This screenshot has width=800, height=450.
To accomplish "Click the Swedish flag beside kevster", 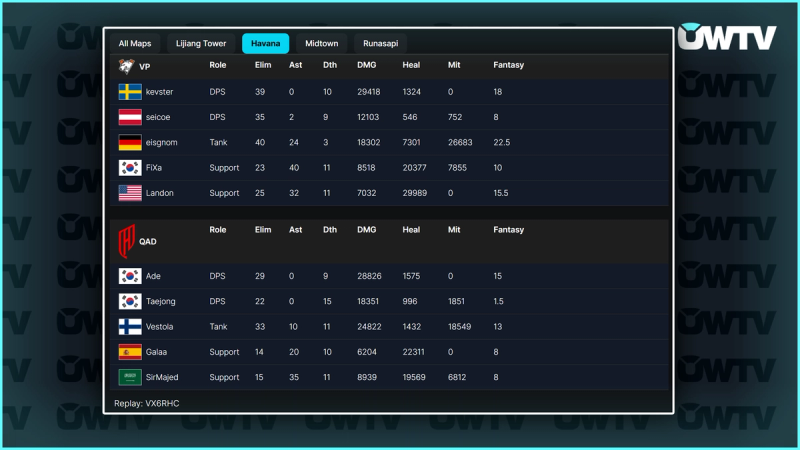I will [130, 92].
